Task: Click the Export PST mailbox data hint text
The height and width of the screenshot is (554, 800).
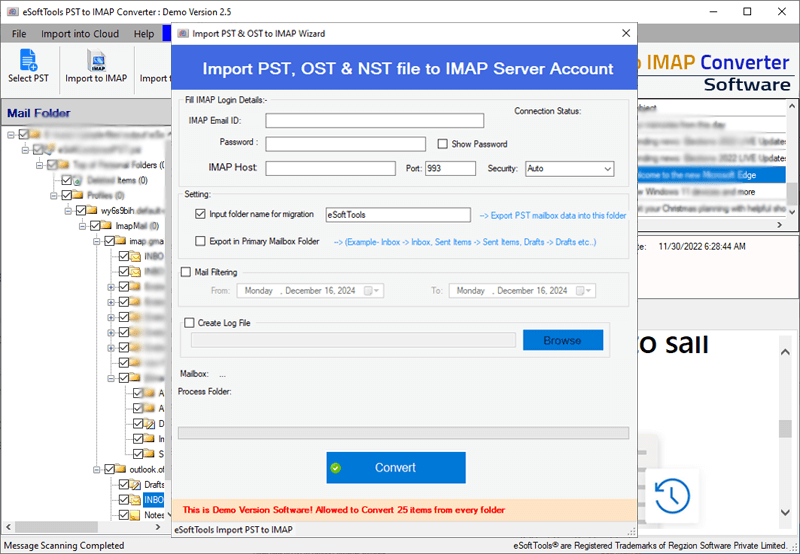Action: [x=553, y=216]
